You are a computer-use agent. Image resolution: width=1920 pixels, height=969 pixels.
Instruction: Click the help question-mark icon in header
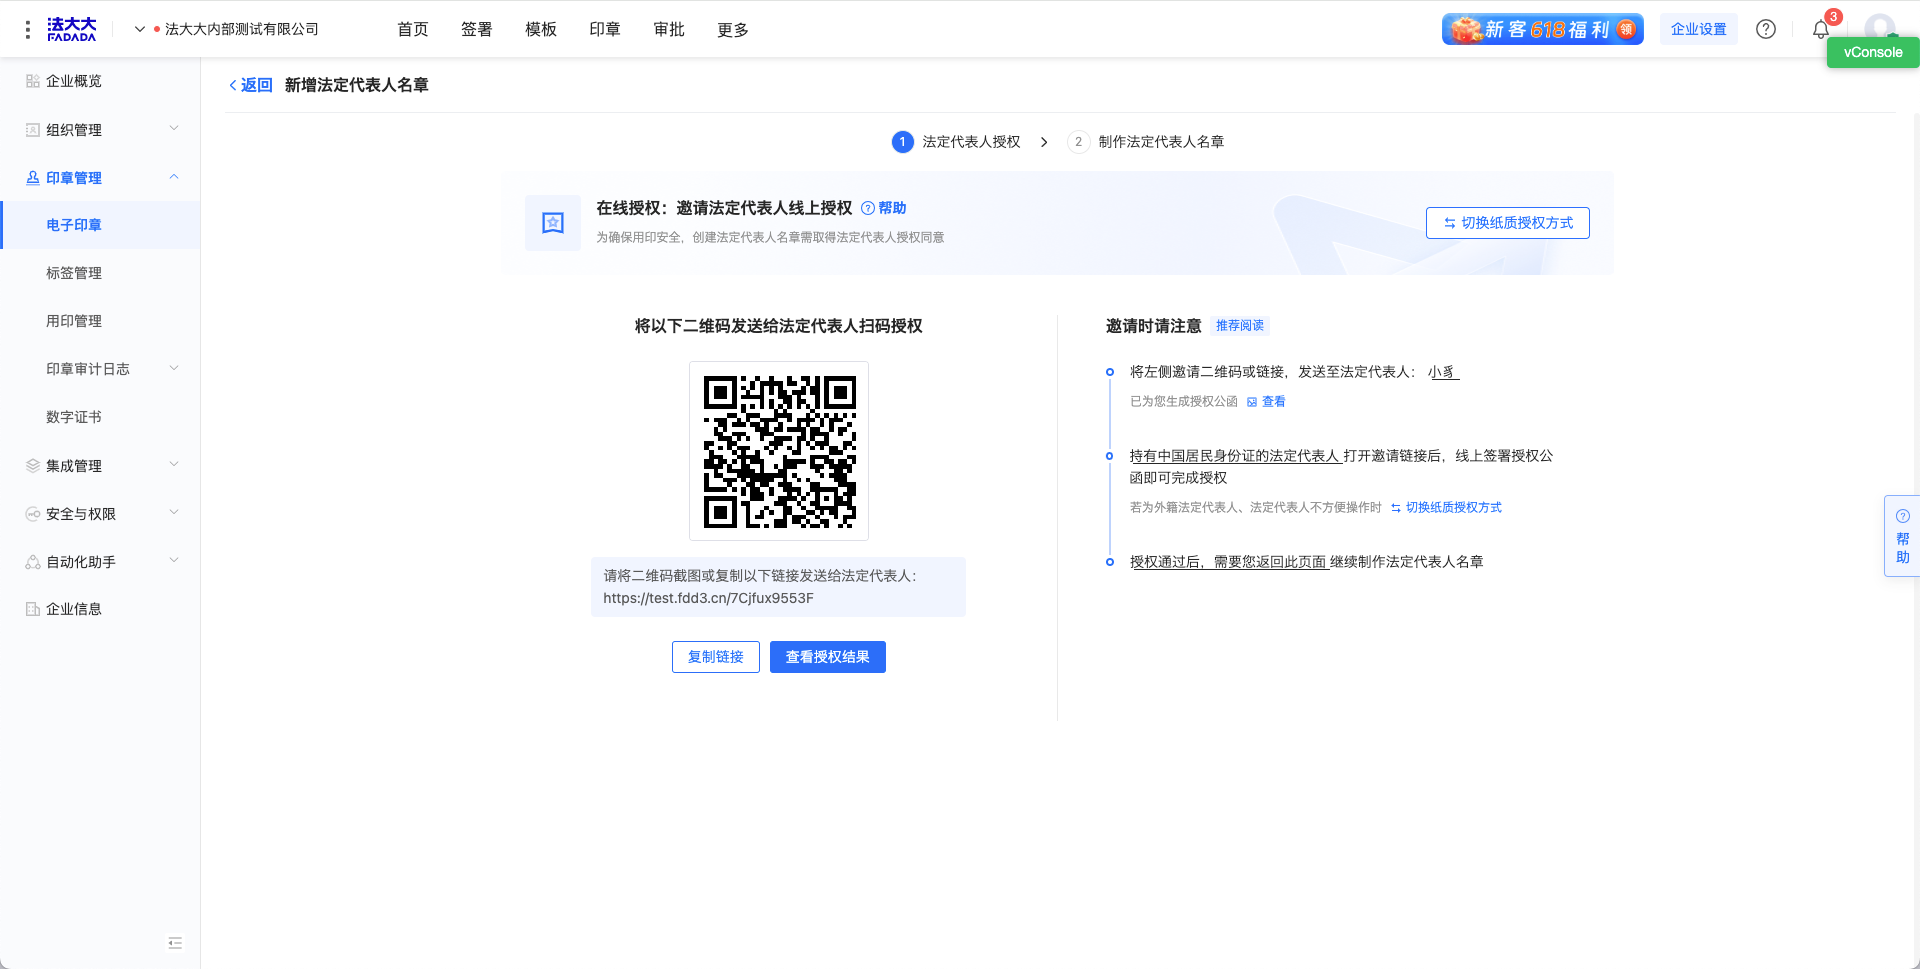pos(1766,29)
